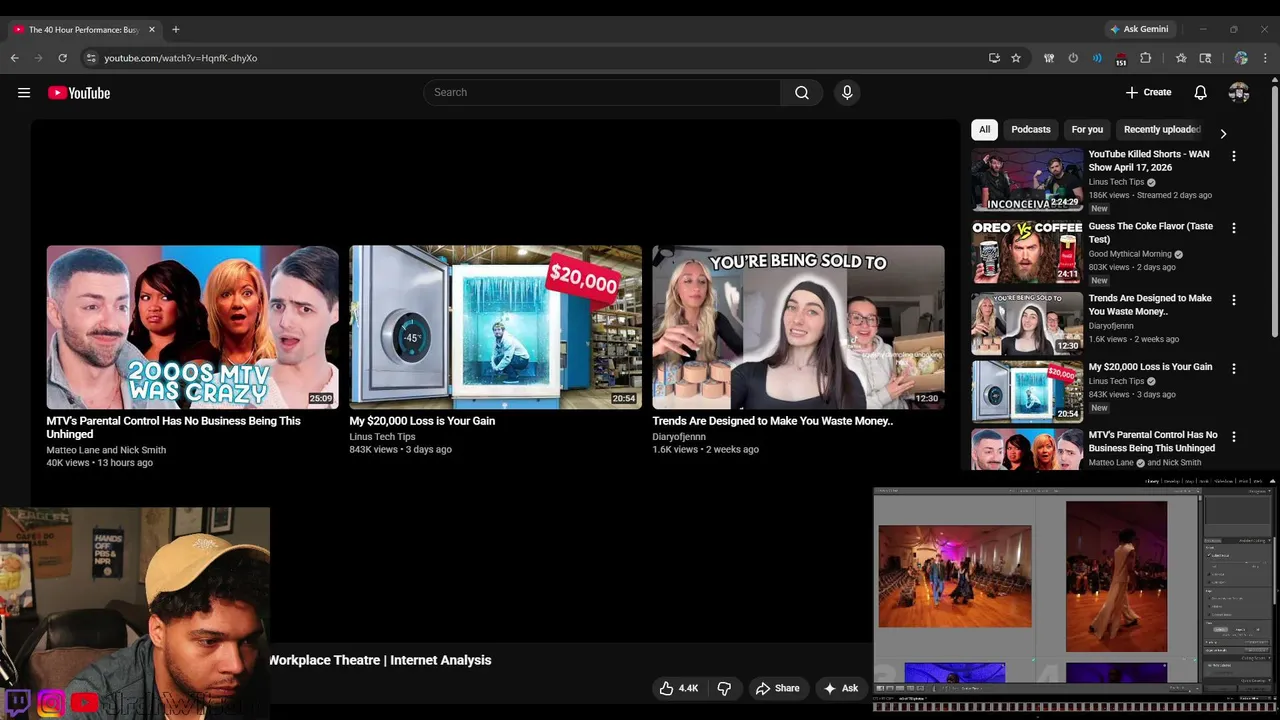1280x720 pixels.
Task: Click the Ask button below video
Action: click(841, 688)
